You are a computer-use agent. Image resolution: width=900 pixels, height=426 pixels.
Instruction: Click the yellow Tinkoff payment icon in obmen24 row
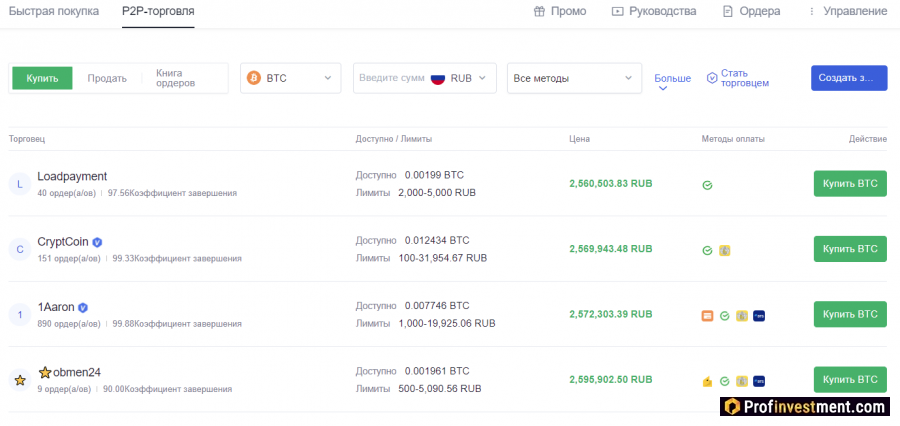(742, 381)
